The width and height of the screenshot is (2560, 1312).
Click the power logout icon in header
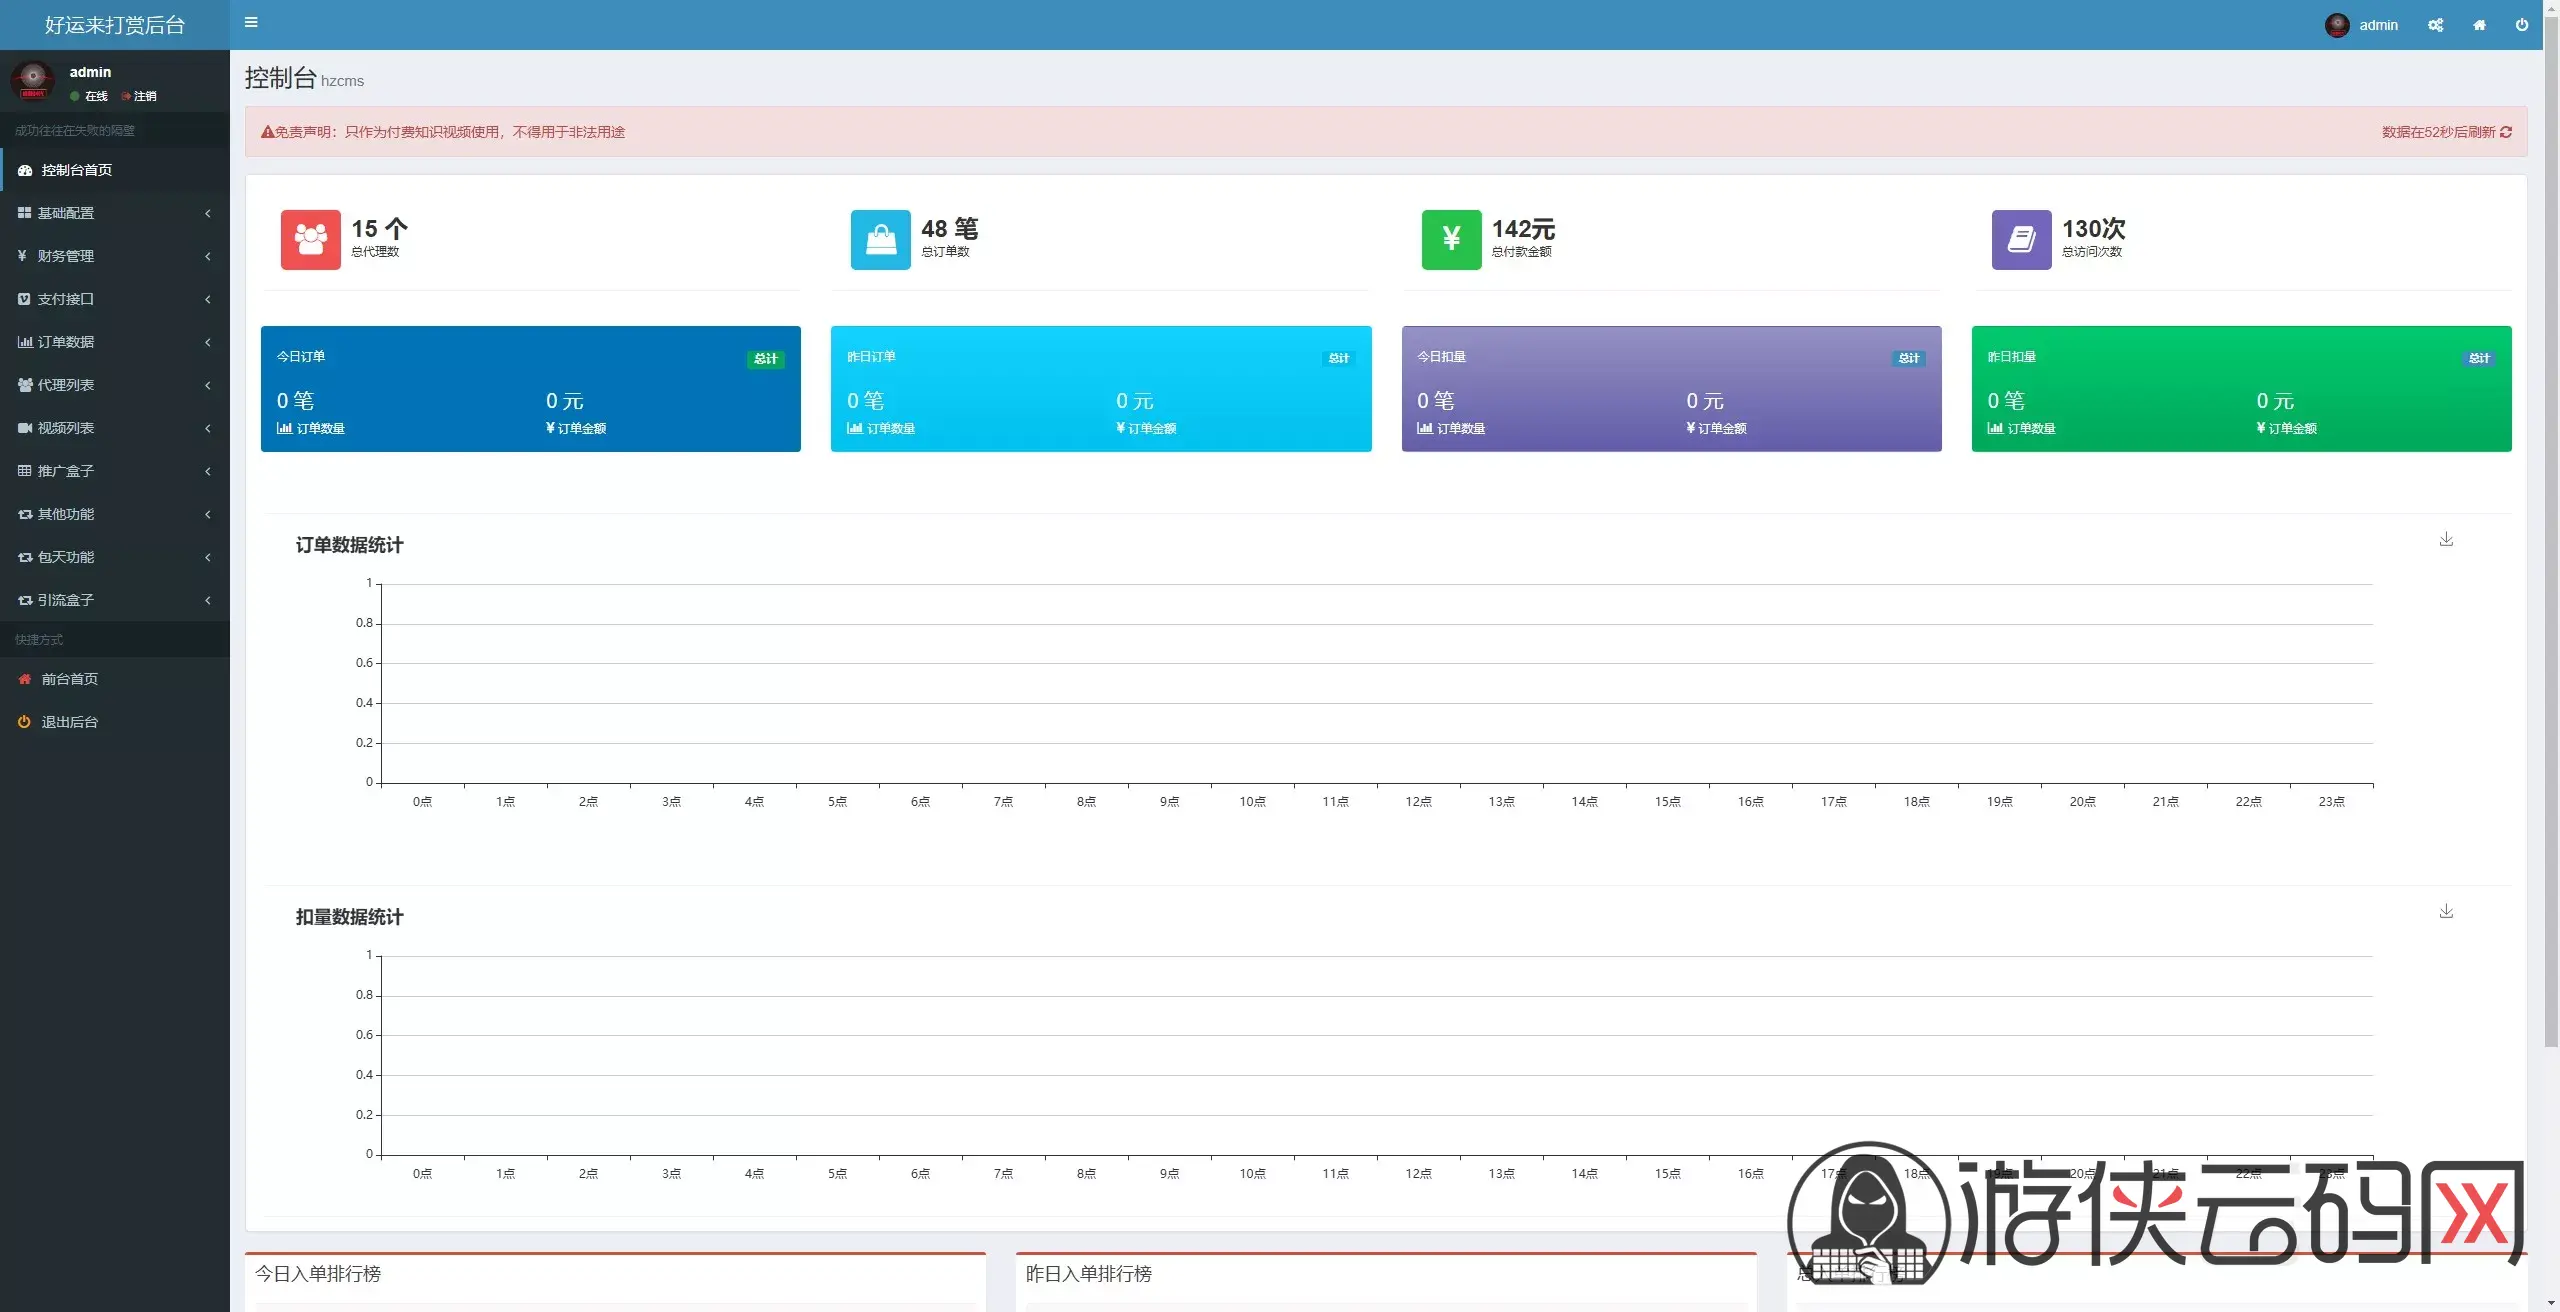[x=2521, y=25]
